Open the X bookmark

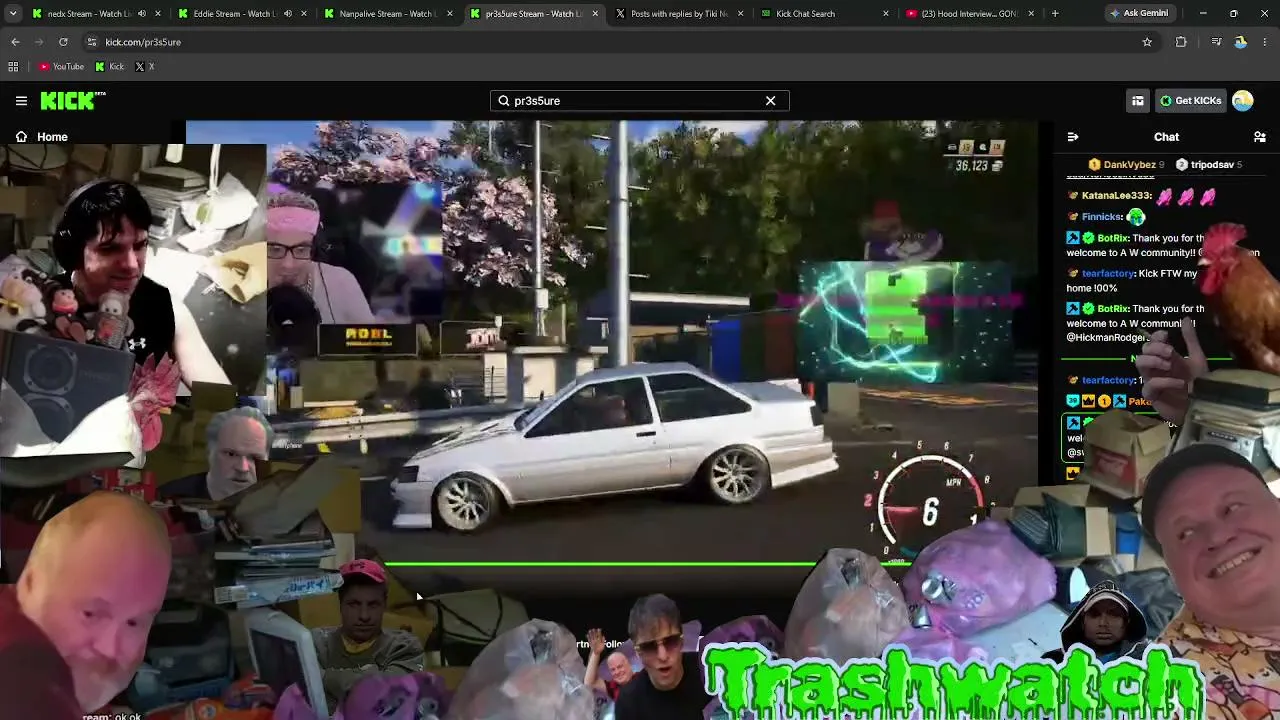(144, 67)
